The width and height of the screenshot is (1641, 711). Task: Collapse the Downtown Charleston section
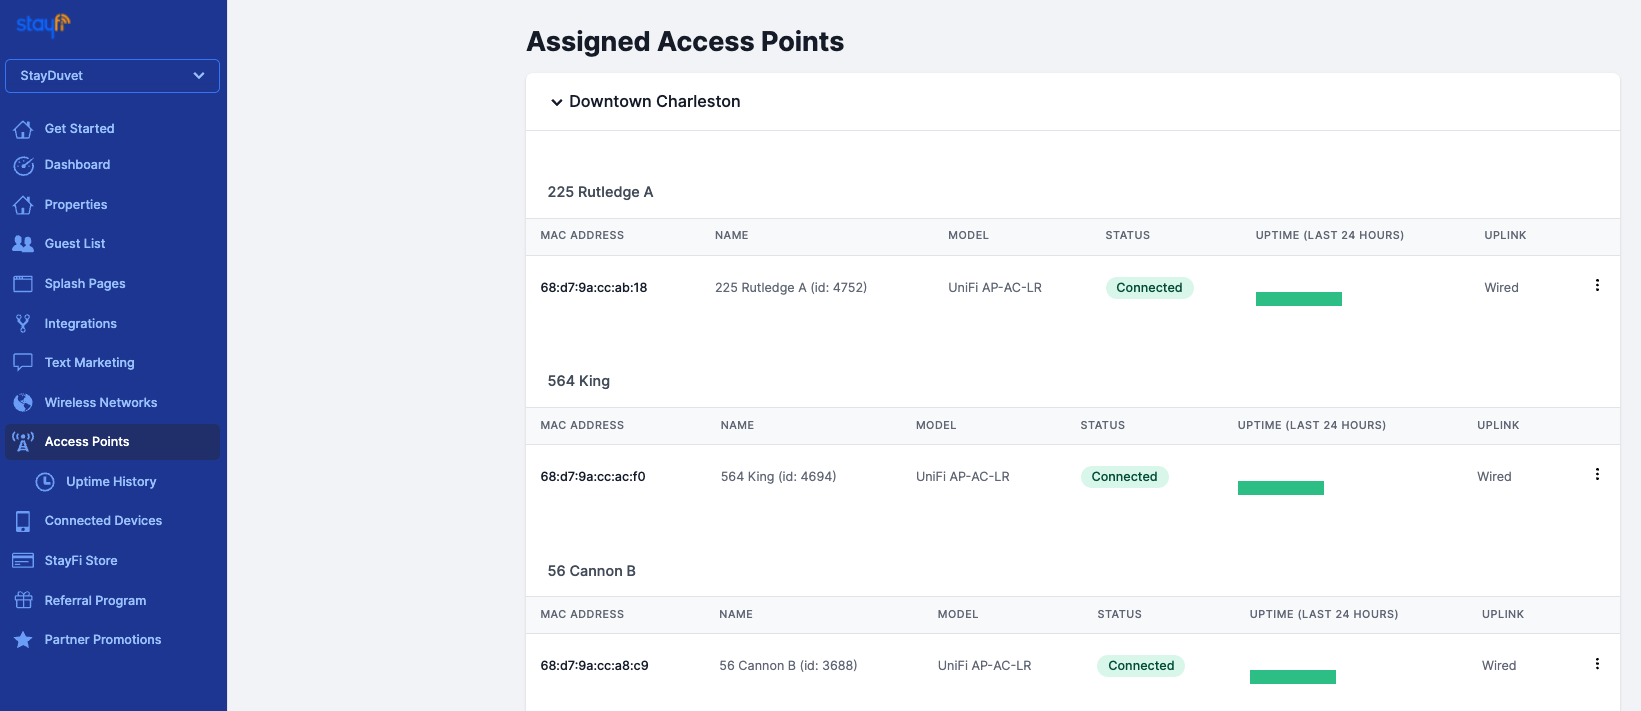point(557,102)
